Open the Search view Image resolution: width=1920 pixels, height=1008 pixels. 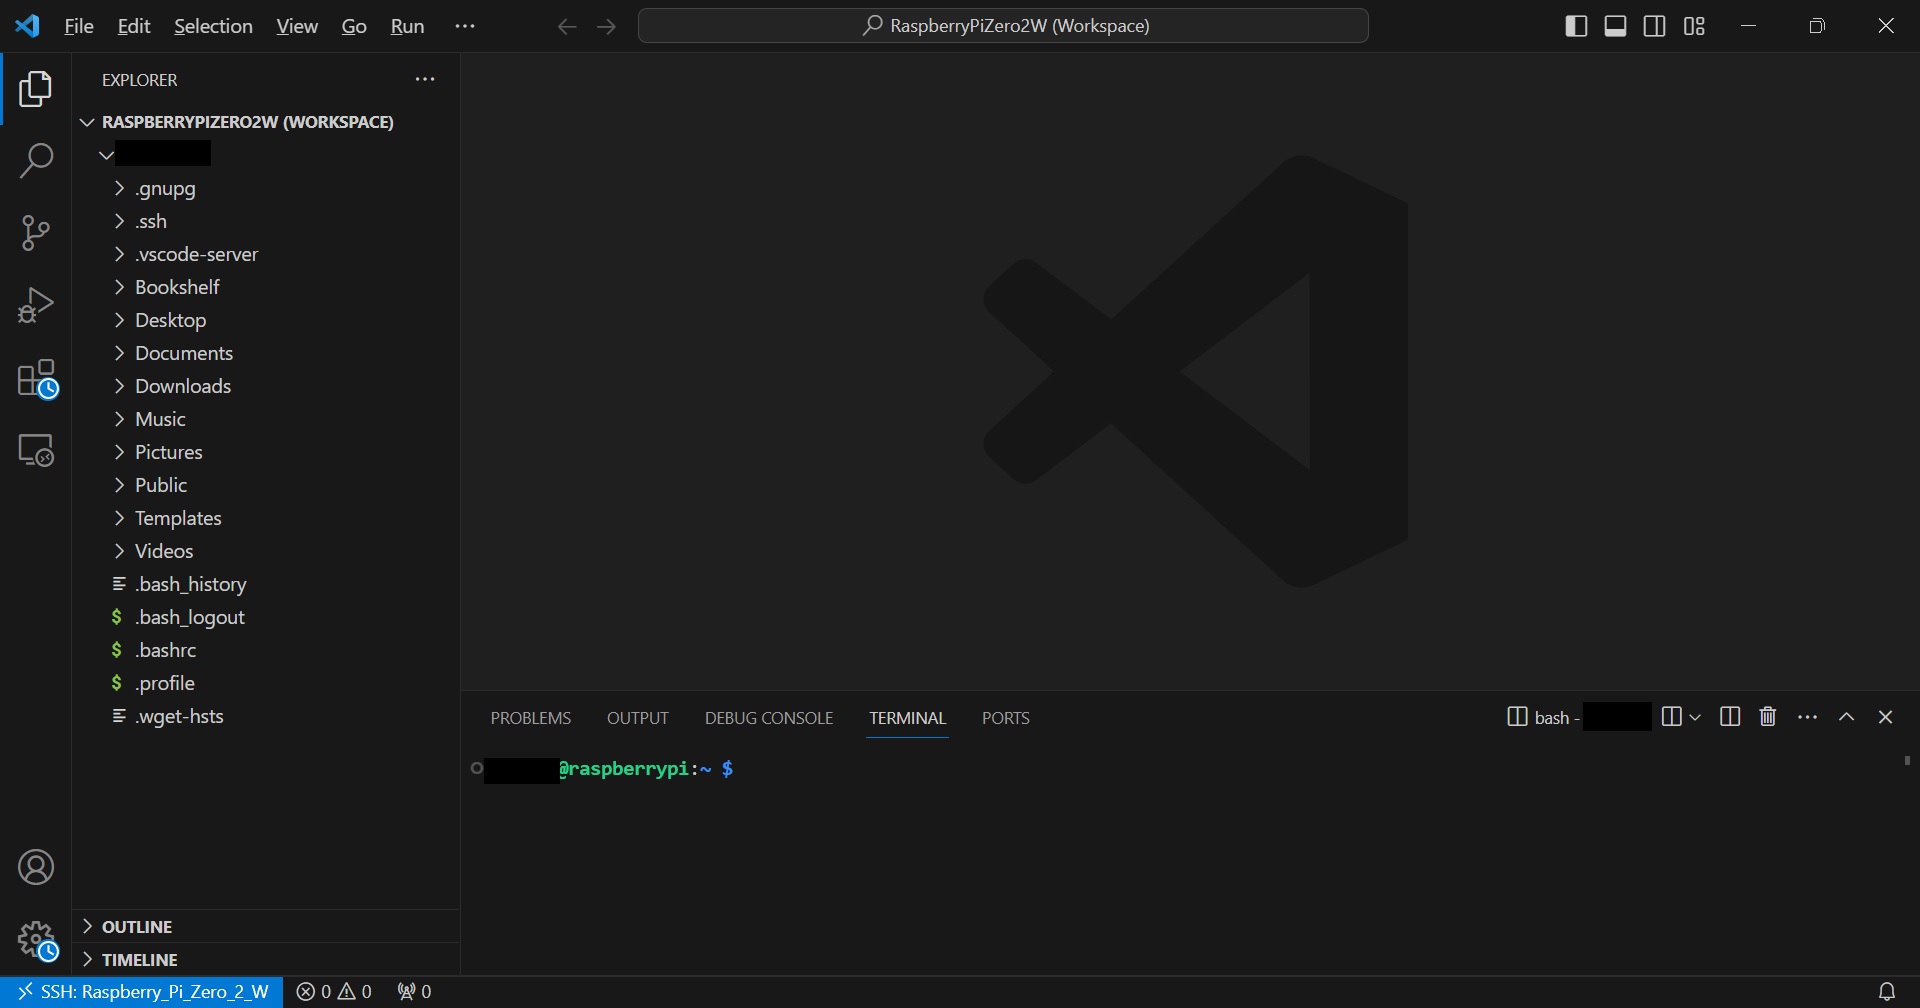coord(36,160)
